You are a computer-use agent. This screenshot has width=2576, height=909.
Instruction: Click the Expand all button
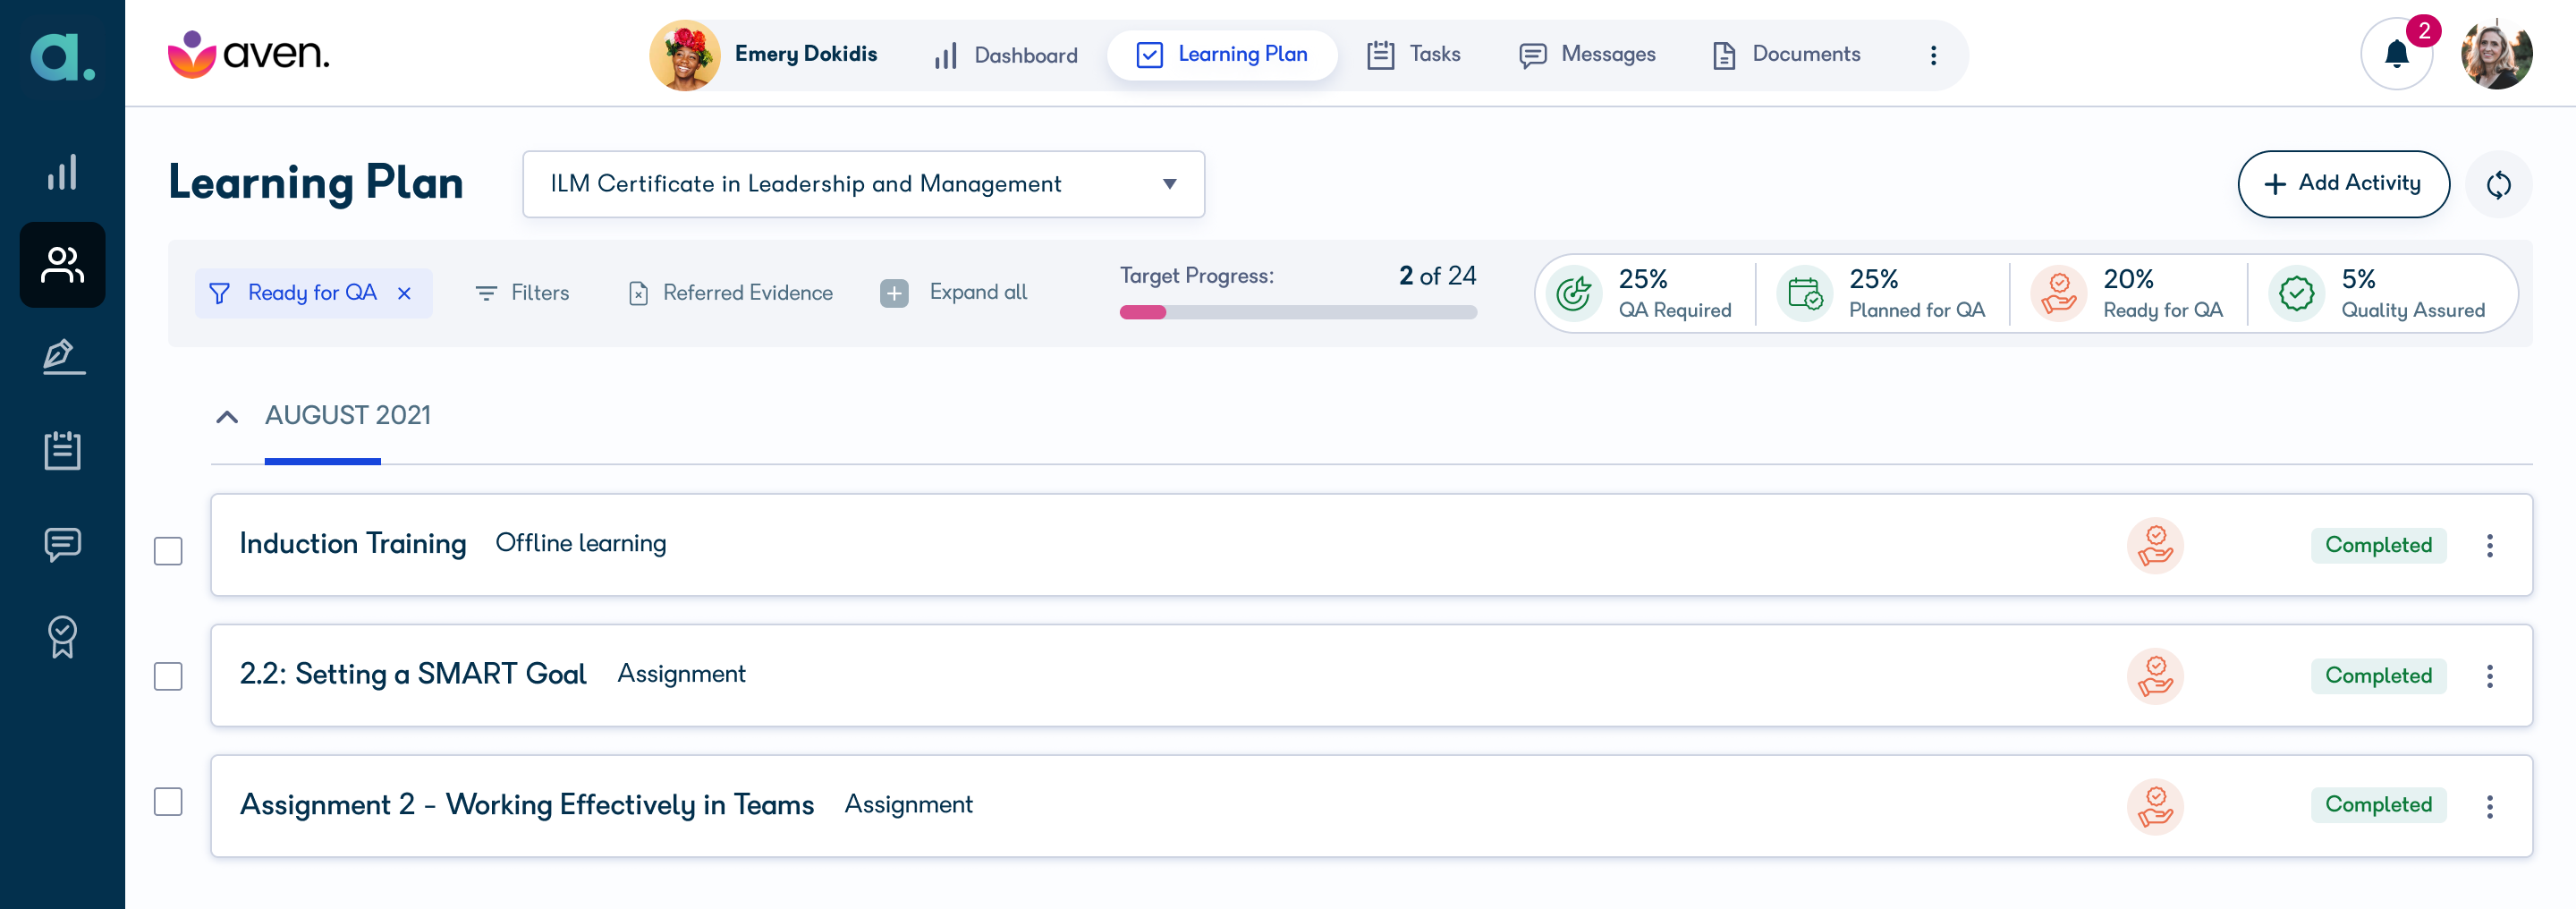tap(953, 292)
